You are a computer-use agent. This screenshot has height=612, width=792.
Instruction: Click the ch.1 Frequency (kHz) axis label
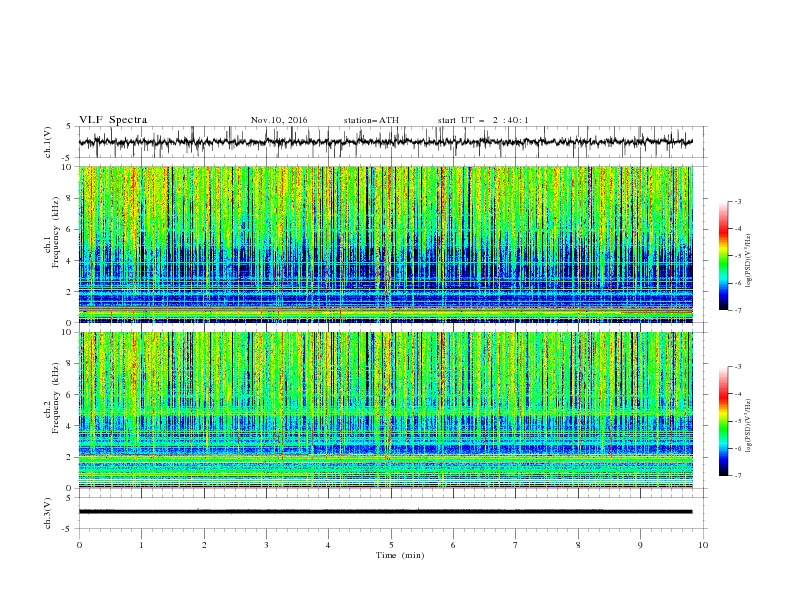[x=52, y=233]
